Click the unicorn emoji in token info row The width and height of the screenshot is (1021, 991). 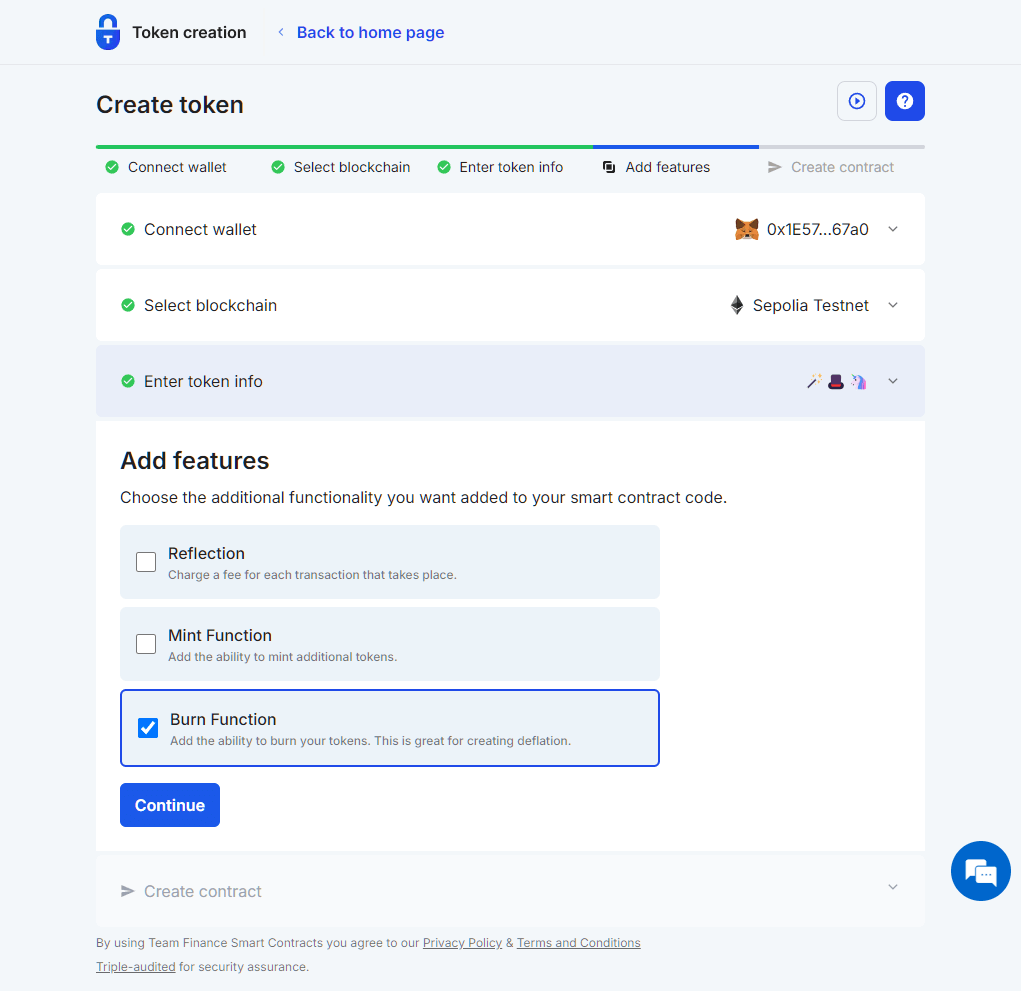858,381
